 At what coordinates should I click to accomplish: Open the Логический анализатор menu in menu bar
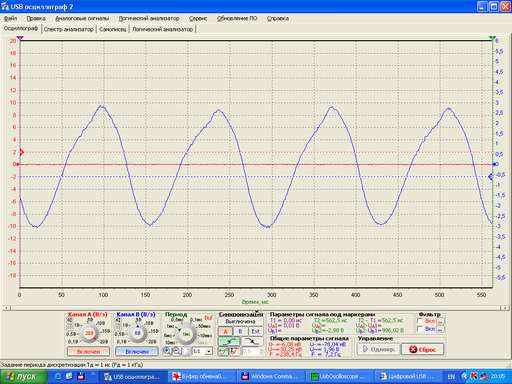pyautogui.click(x=149, y=19)
